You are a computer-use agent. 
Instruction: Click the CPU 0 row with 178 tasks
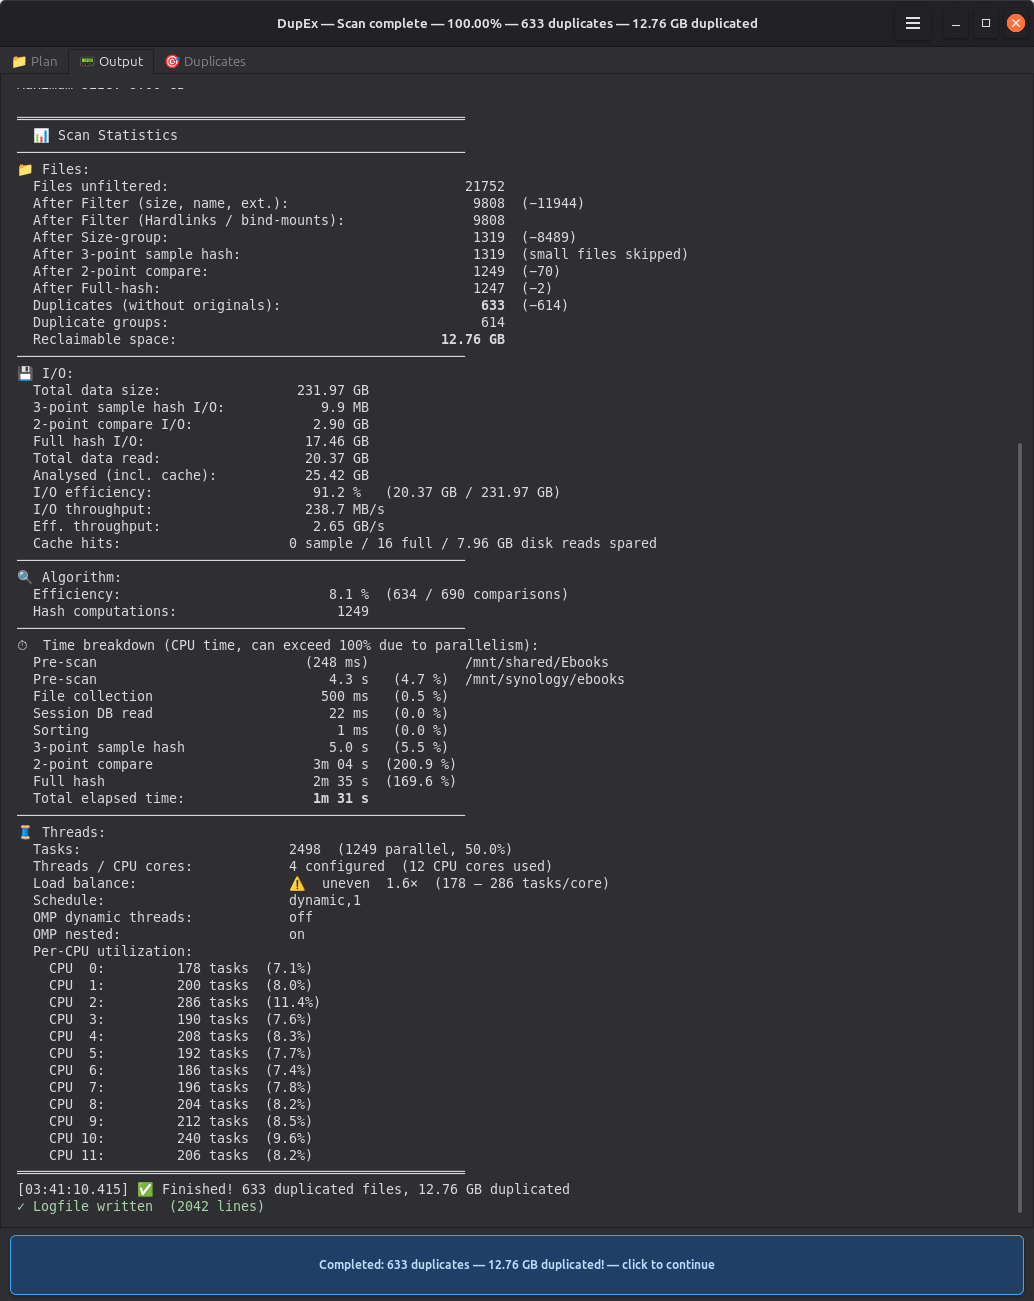[180, 968]
